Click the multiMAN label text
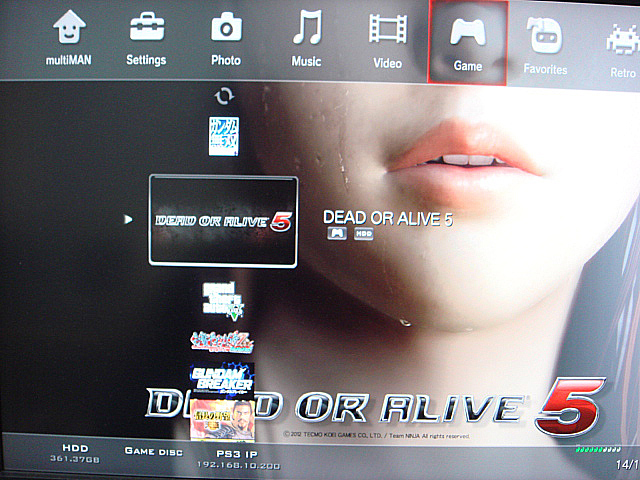640x480 pixels. (69, 60)
